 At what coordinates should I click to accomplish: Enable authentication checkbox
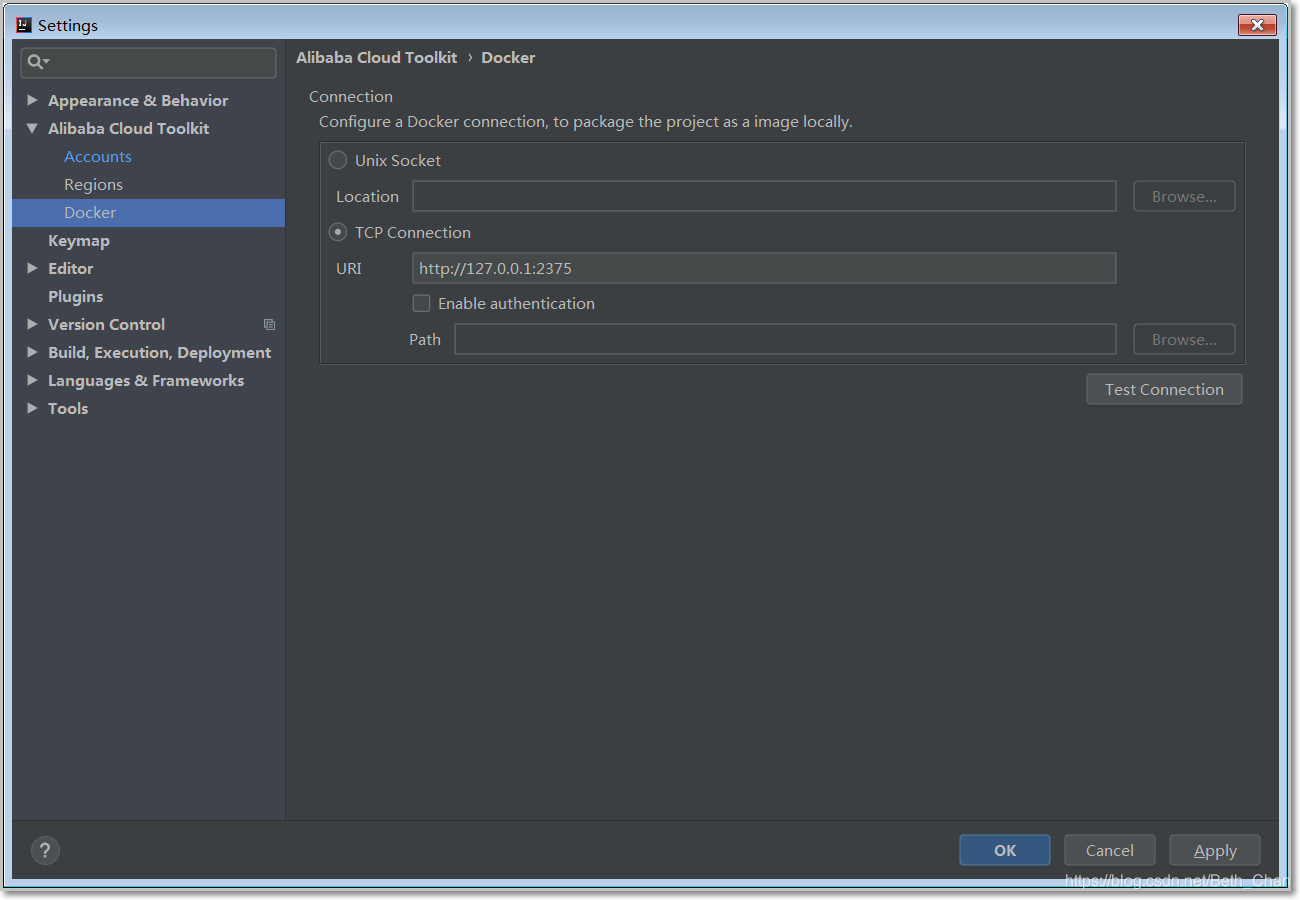422,303
